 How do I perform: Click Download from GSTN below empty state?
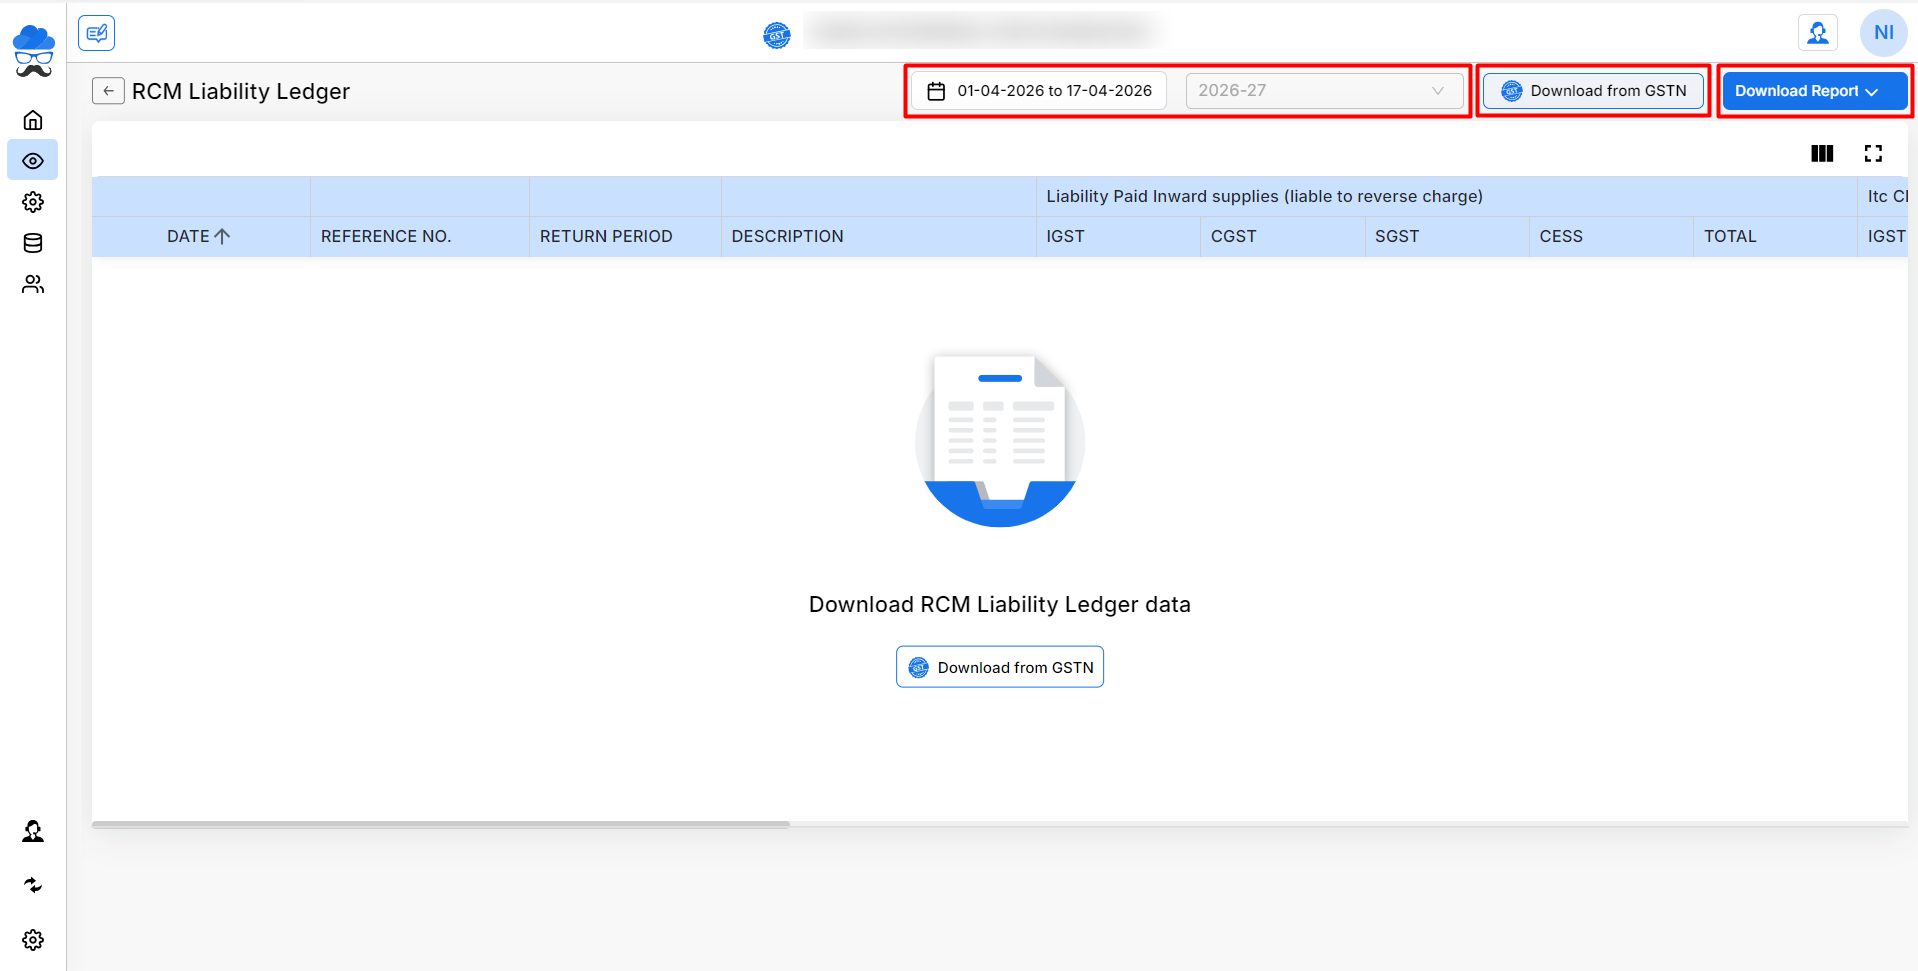pyautogui.click(x=1000, y=668)
